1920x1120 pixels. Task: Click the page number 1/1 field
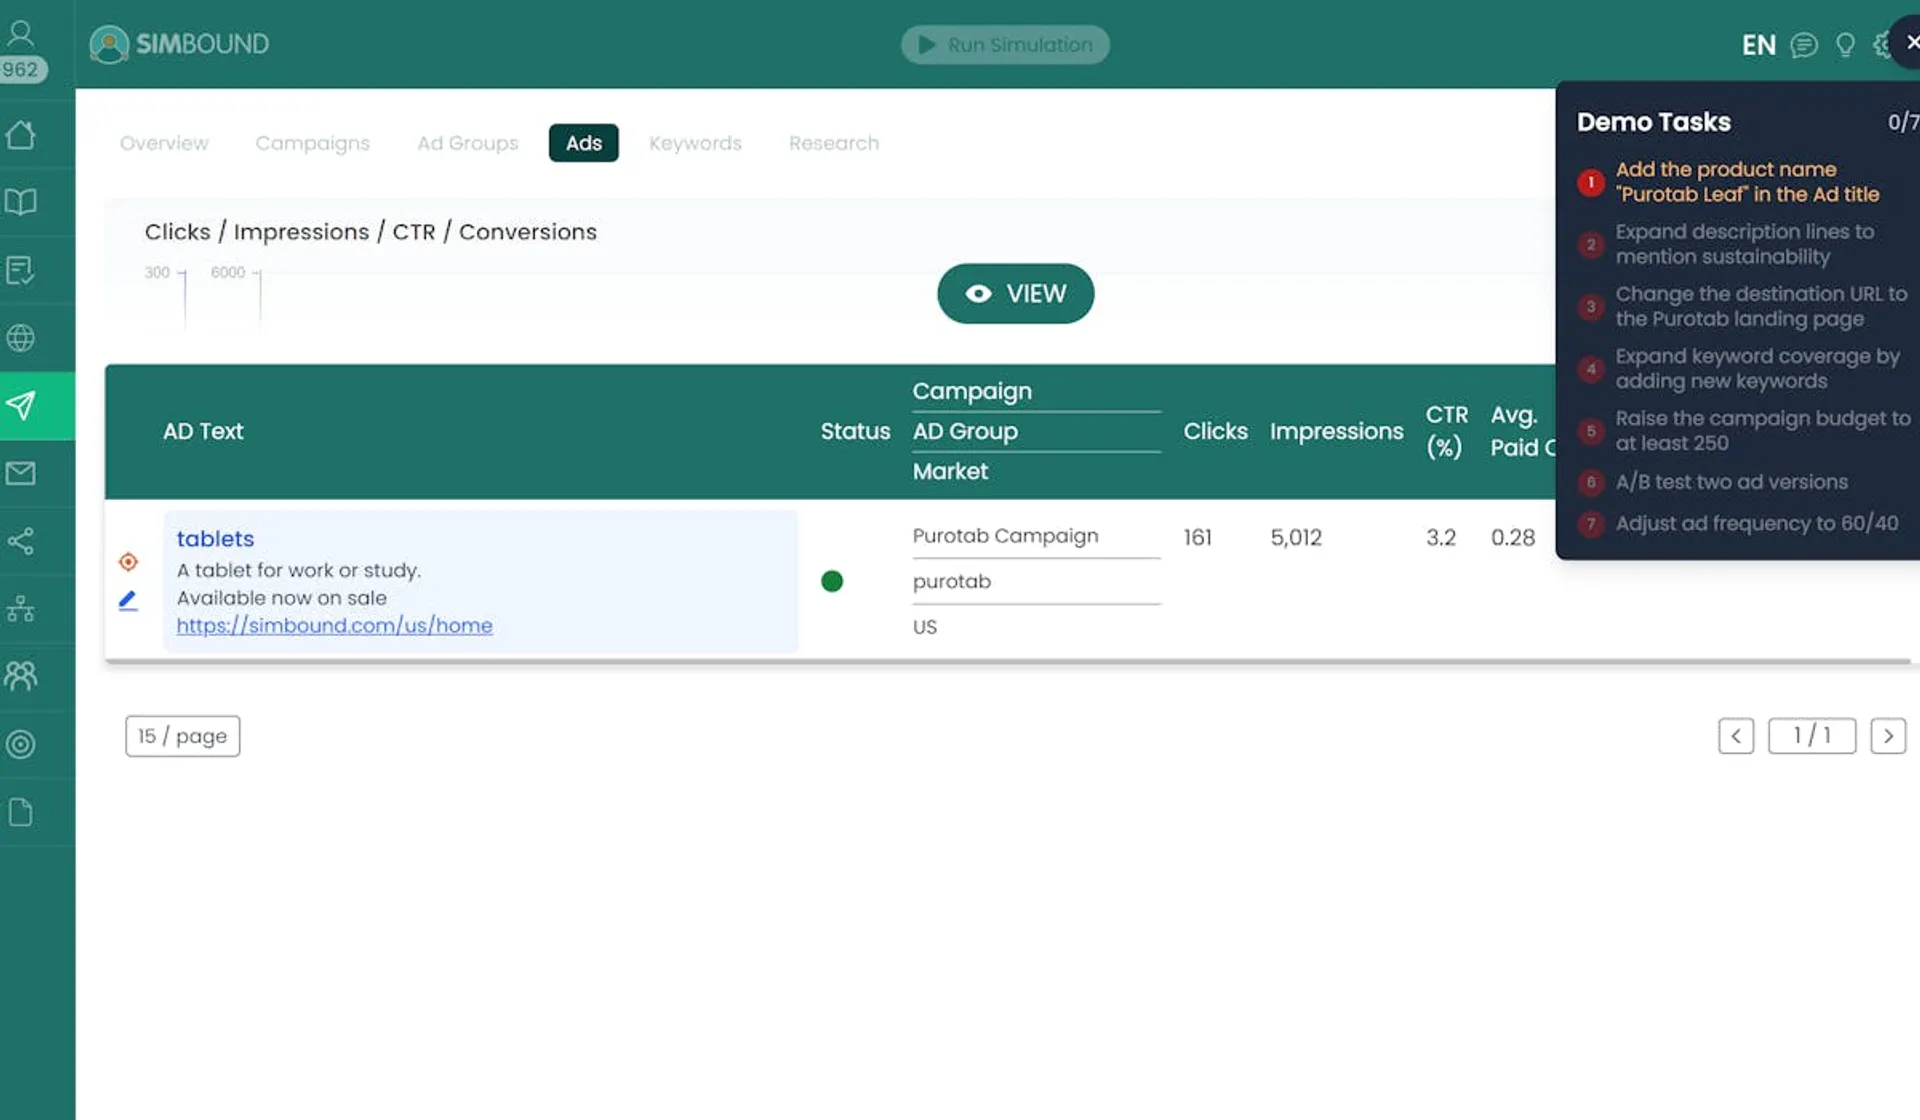coord(1811,736)
